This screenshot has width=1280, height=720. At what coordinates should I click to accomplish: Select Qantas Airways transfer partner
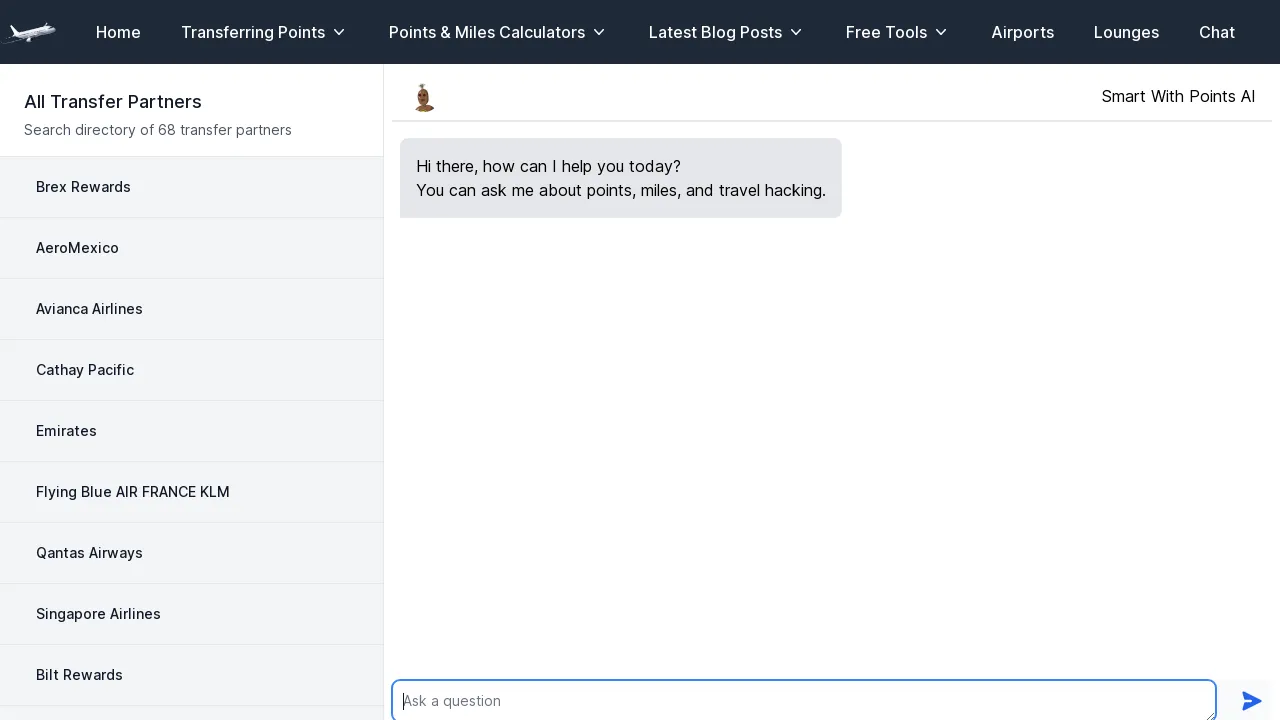point(191,553)
